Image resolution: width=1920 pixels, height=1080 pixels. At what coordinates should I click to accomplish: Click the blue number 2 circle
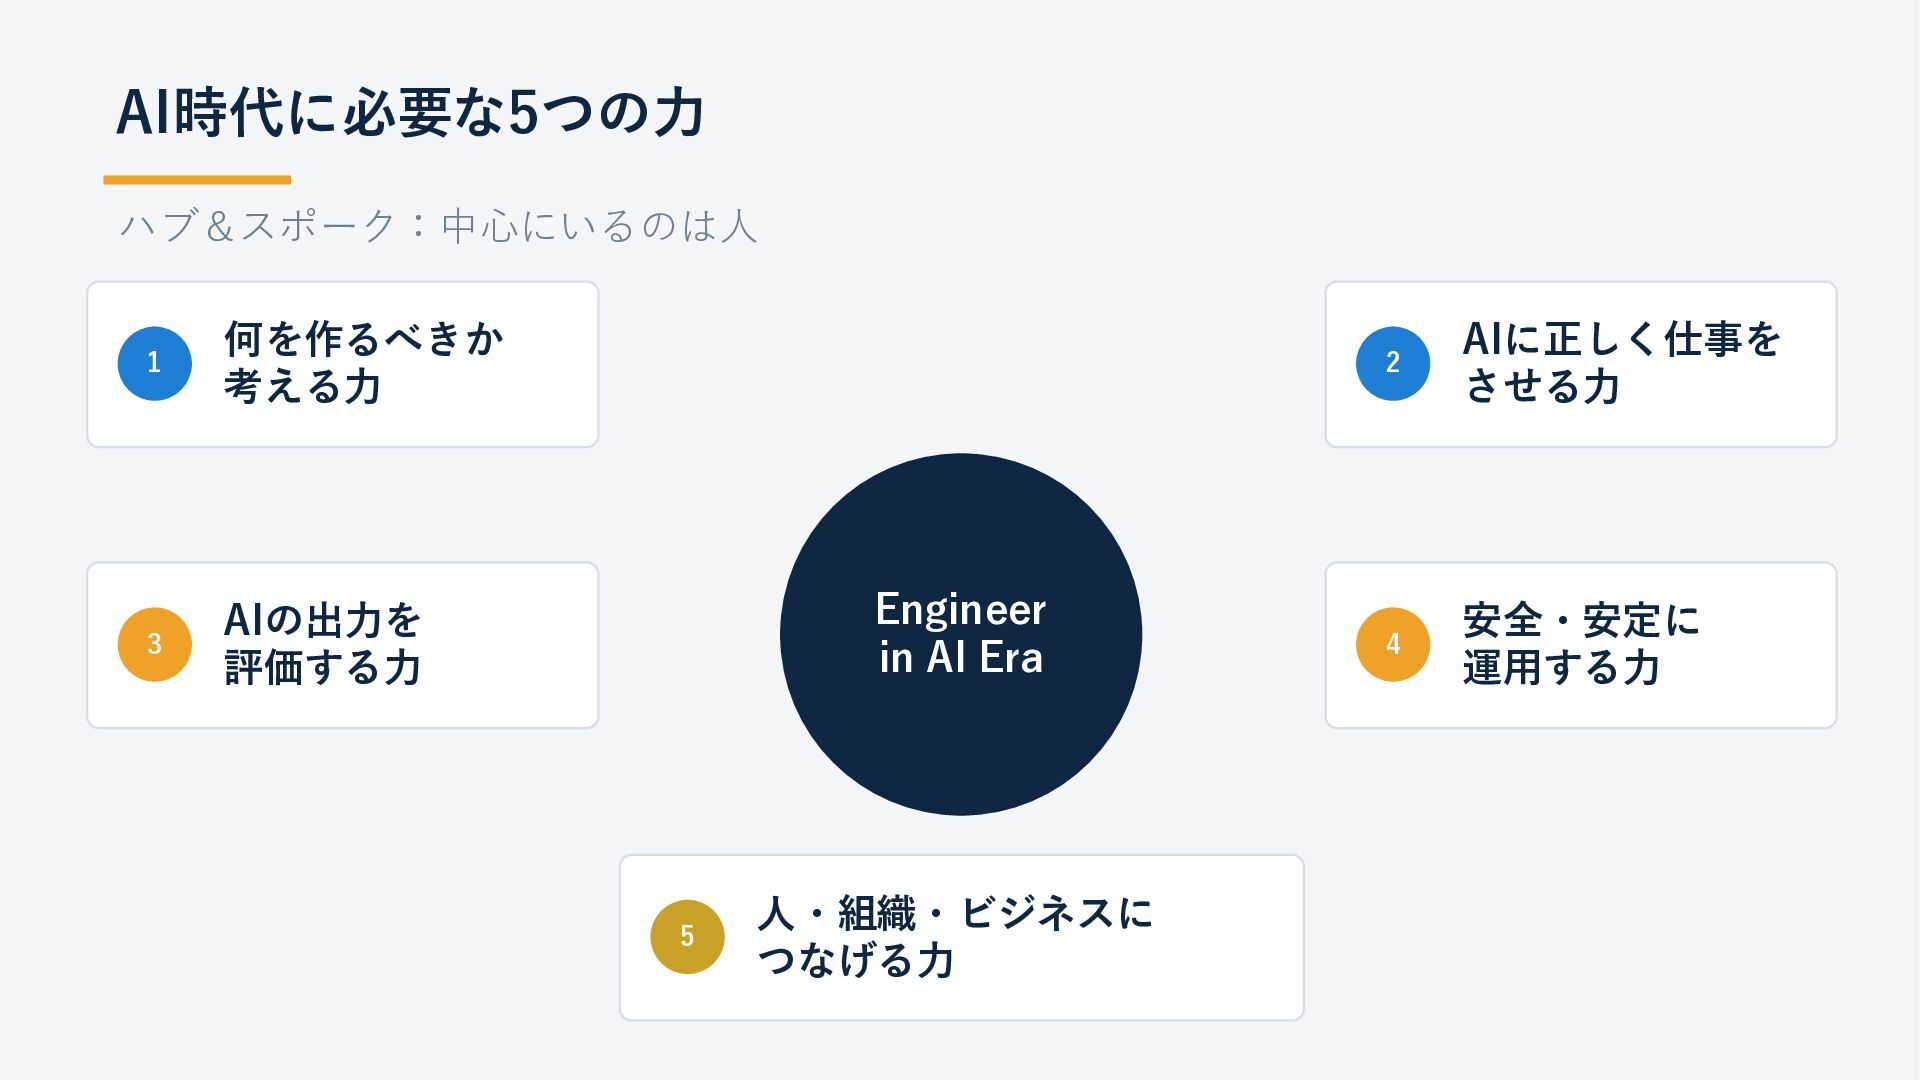click(1393, 364)
